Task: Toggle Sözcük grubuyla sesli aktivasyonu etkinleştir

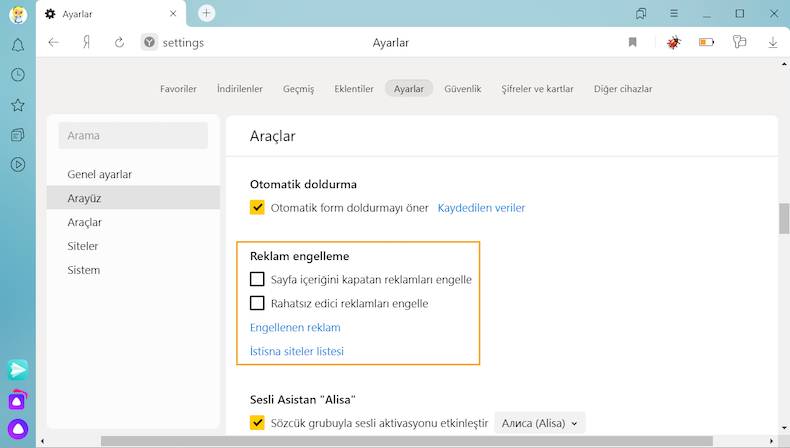Action: point(257,423)
